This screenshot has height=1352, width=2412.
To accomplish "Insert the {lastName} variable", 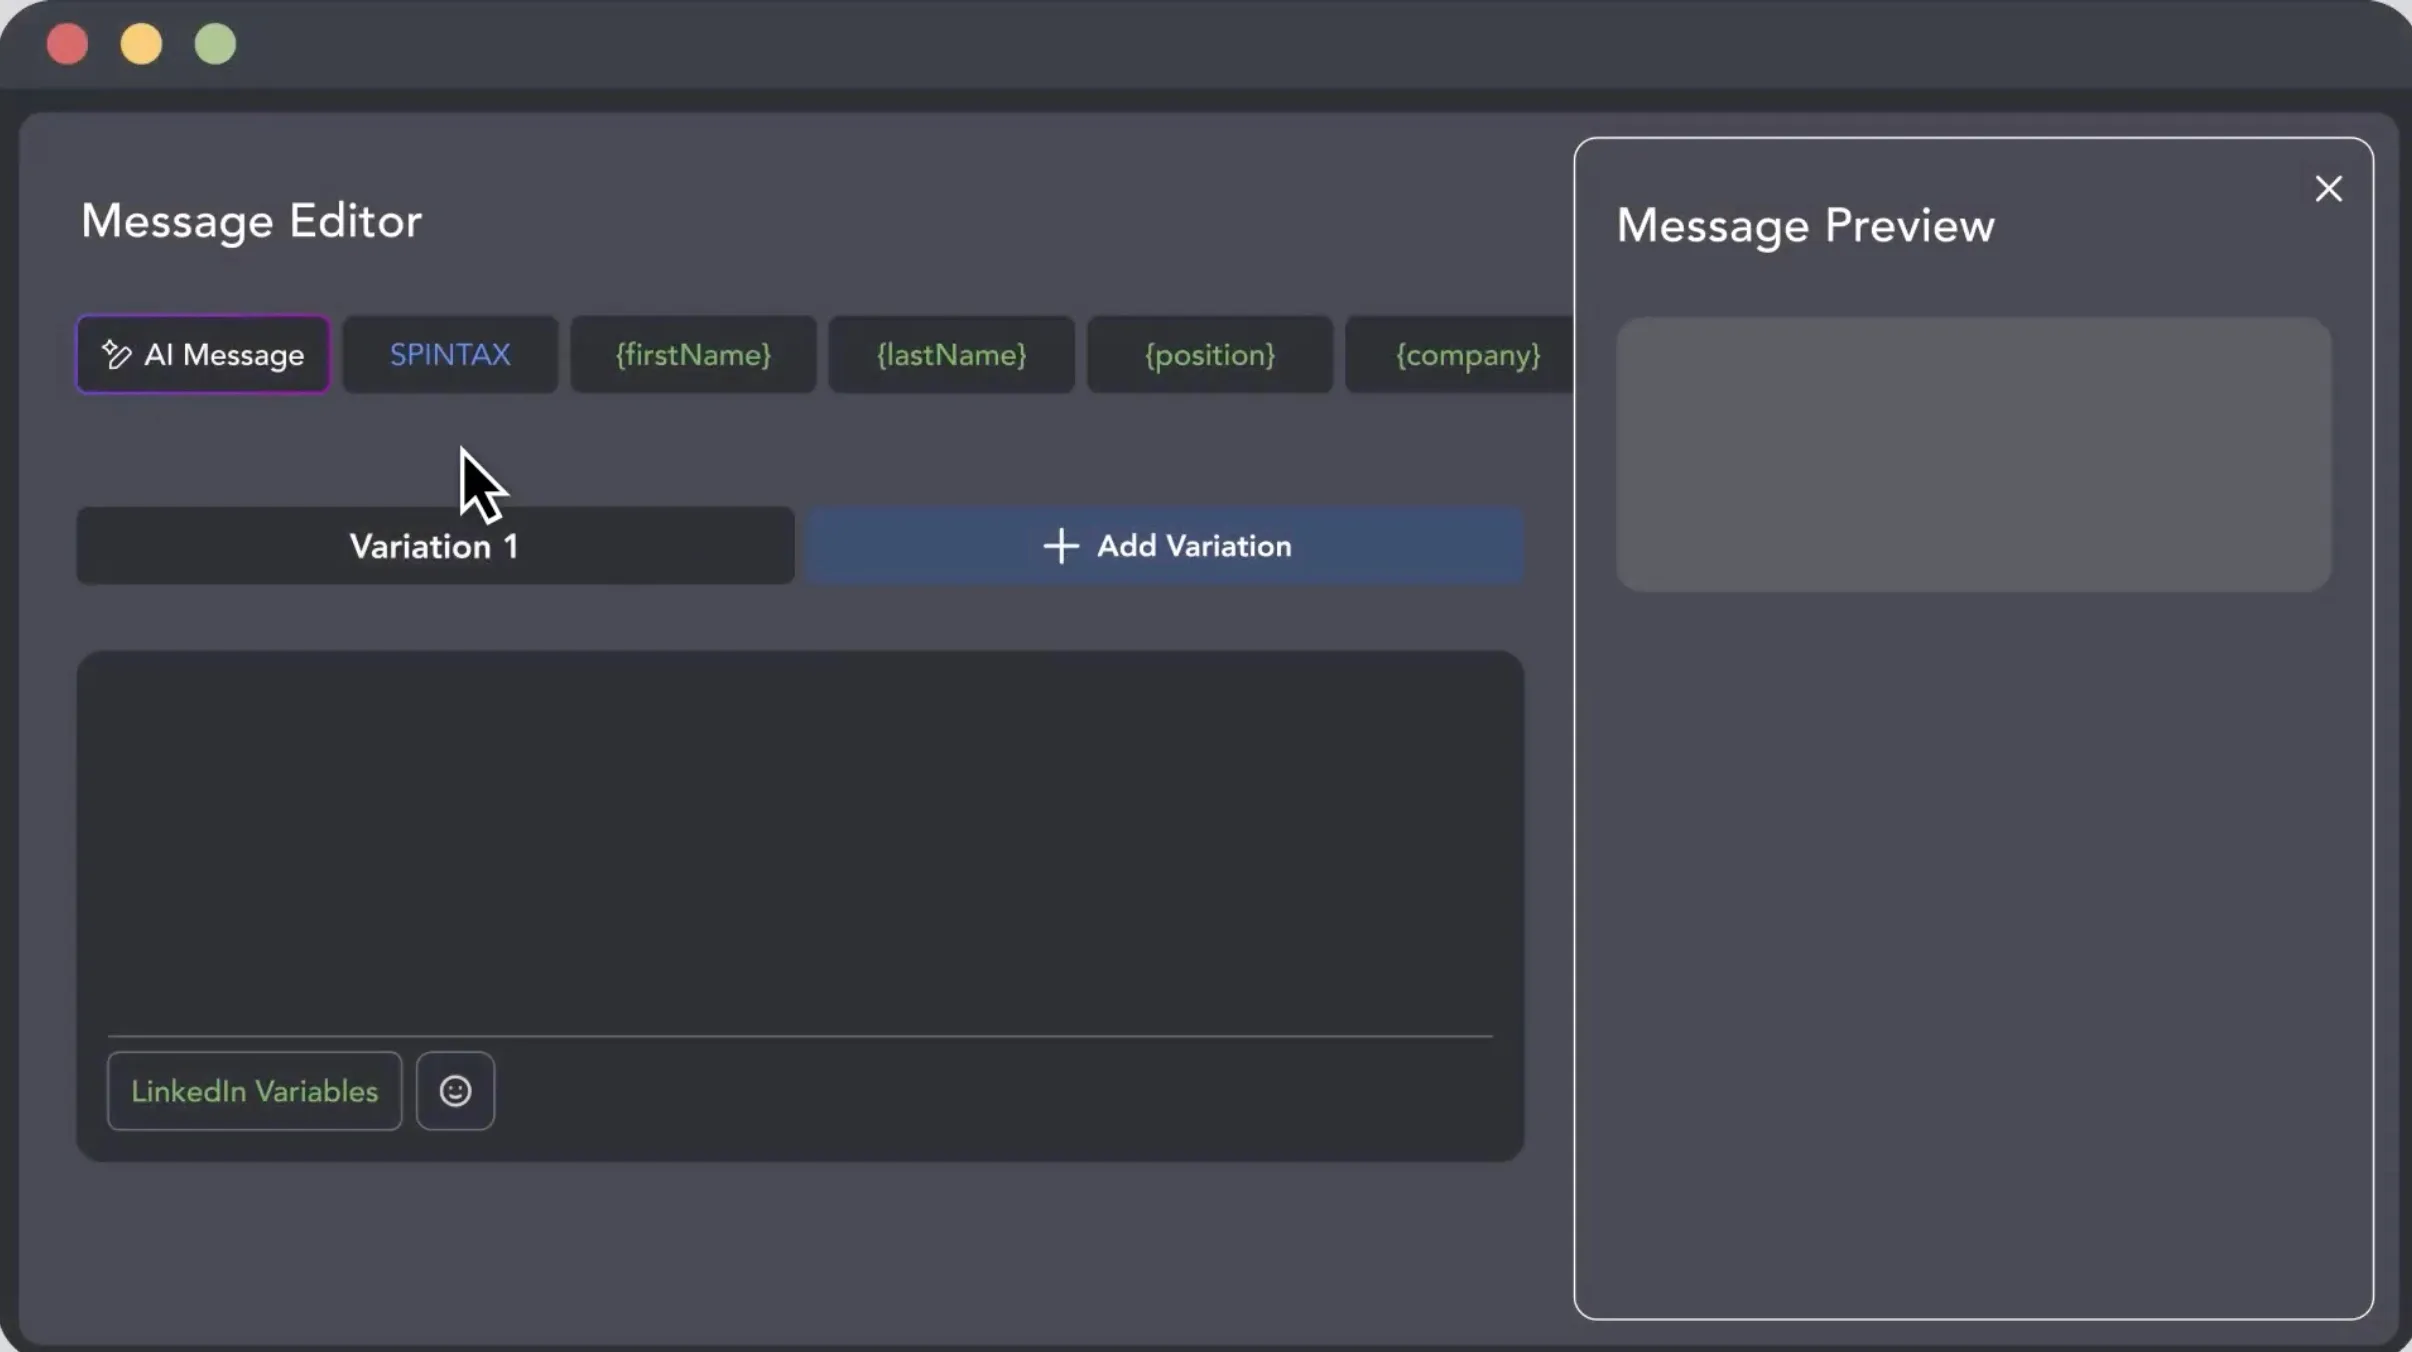I will [951, 354].
